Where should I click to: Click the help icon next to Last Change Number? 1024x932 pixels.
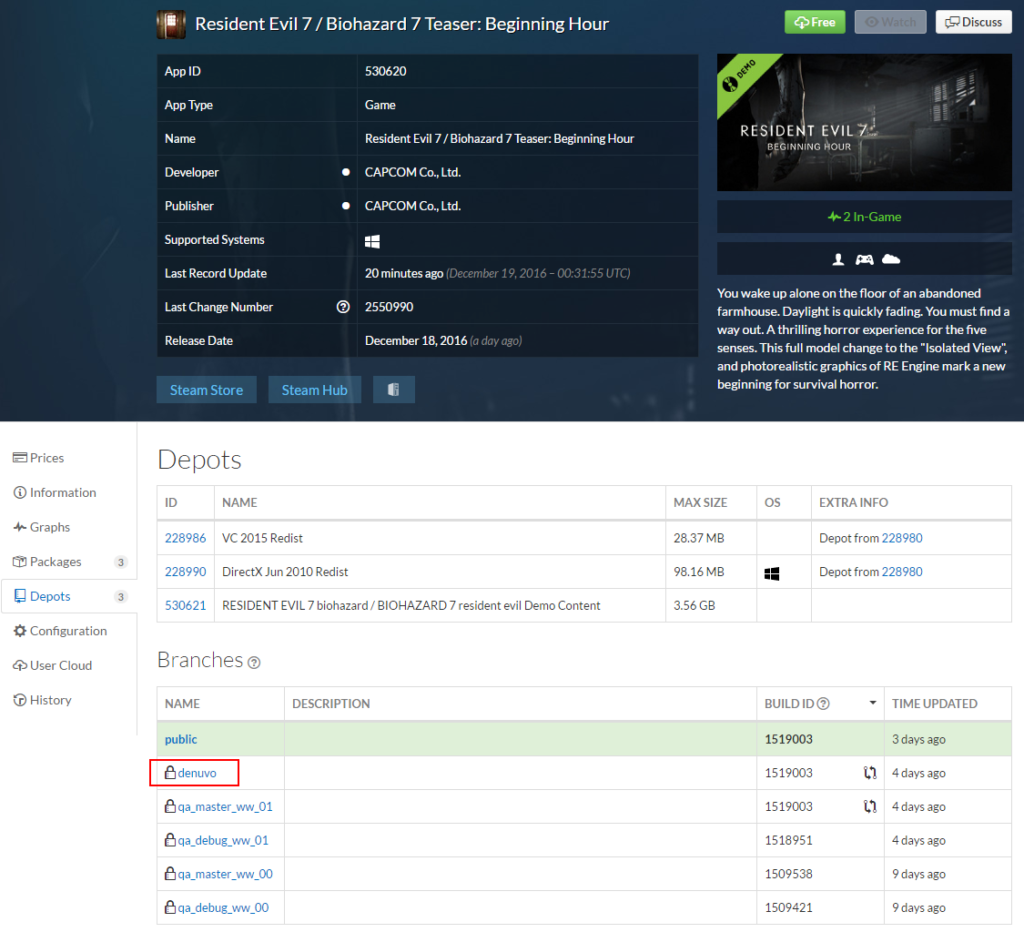[343, 307]
